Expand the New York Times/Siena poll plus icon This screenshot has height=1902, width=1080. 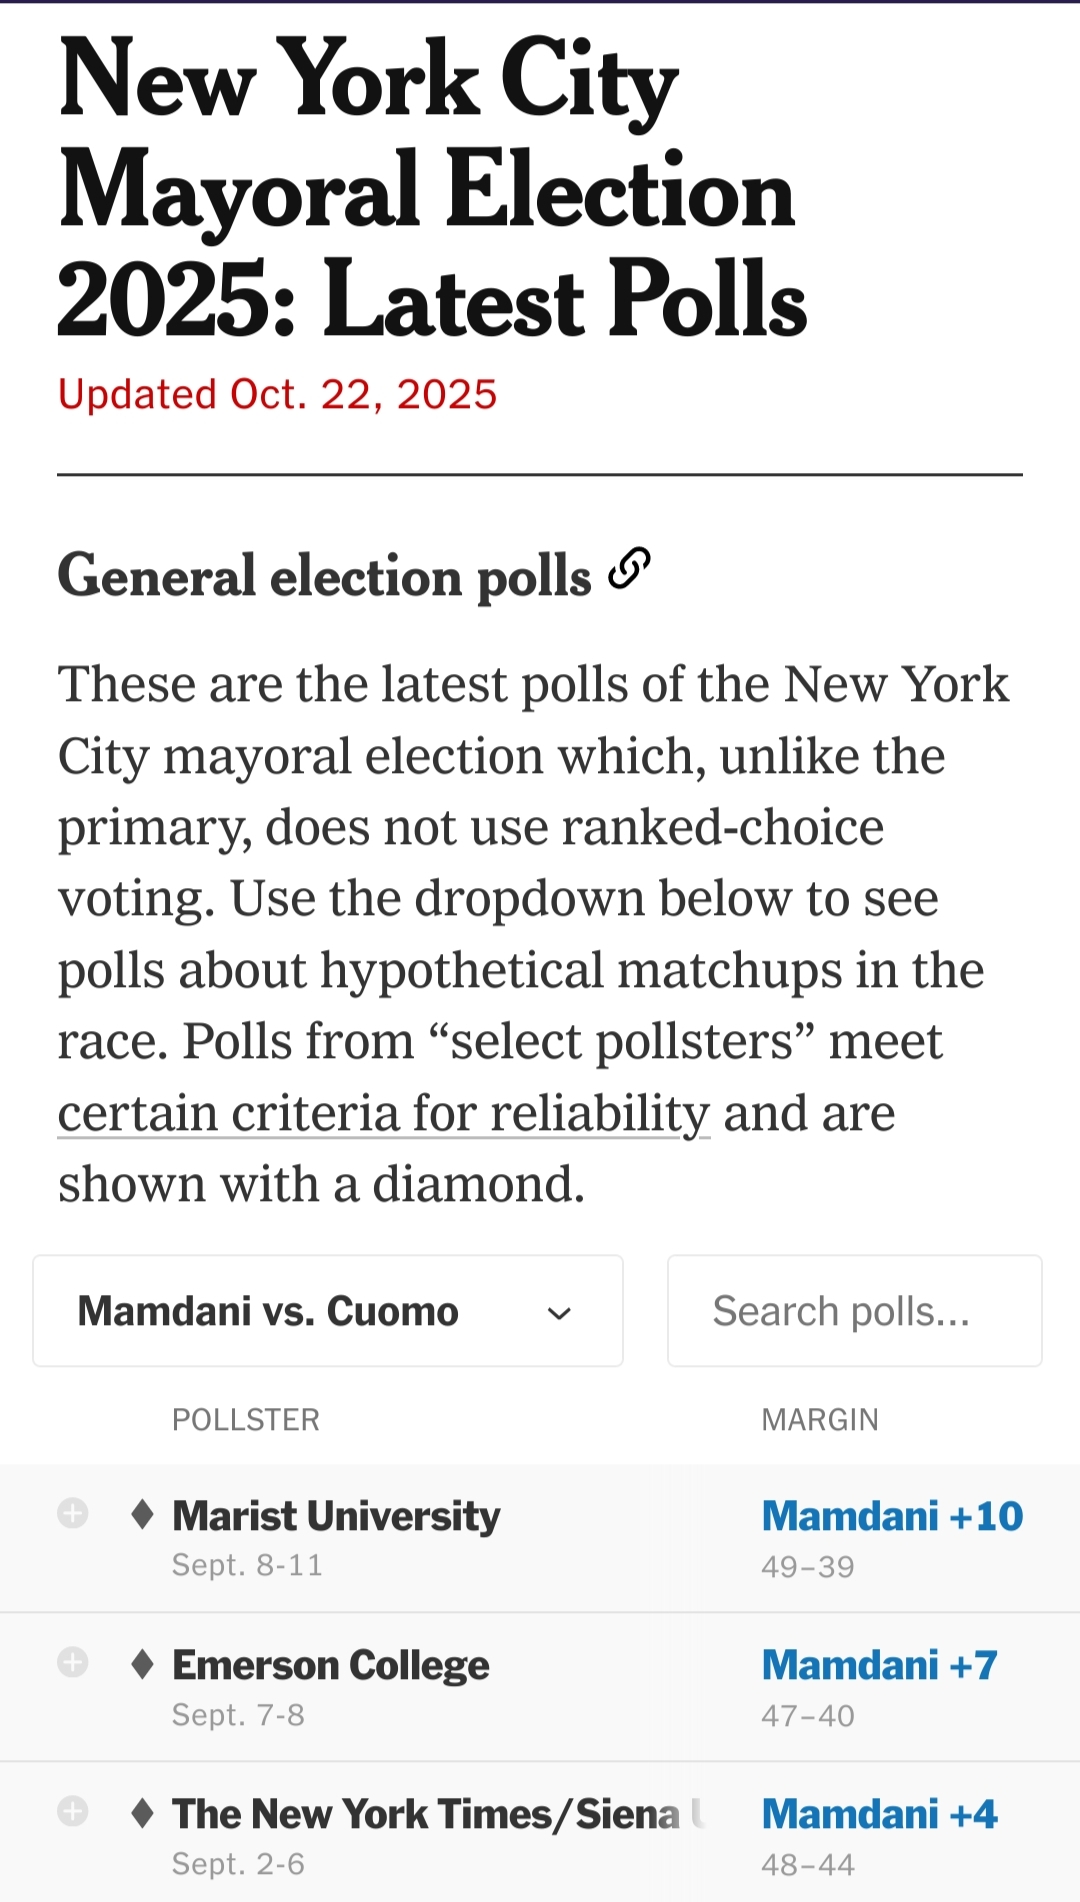coord(73,1811)
